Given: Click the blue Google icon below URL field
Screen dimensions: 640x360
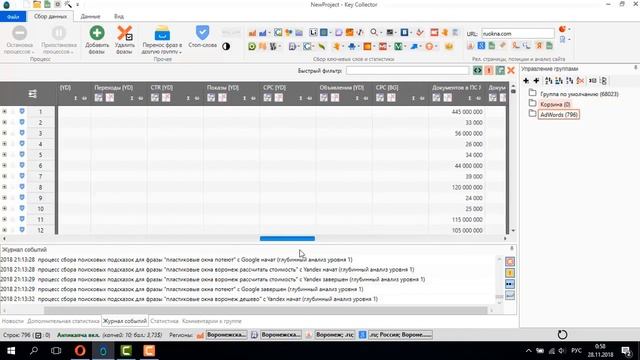Looking at the screenshot, I should (481, 46).
